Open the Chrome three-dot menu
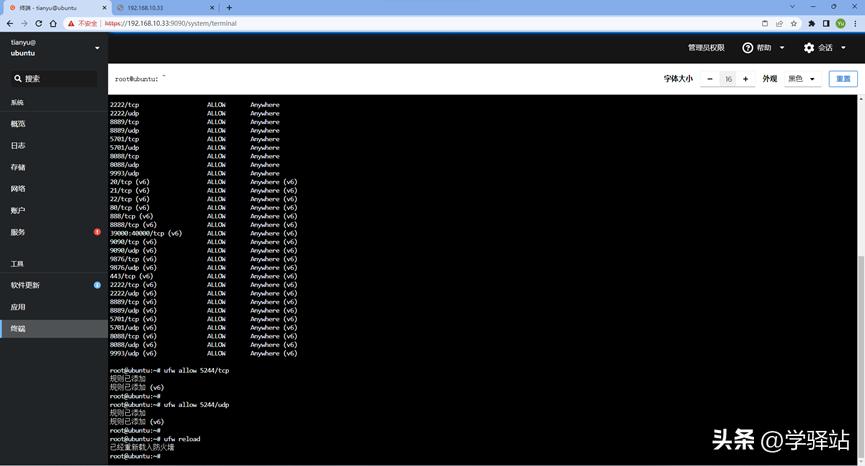 tap(856, 23)
